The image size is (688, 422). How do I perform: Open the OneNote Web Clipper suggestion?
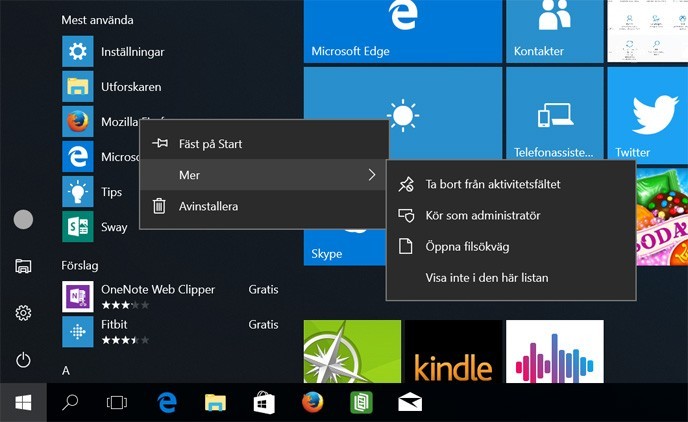point(170,297)
